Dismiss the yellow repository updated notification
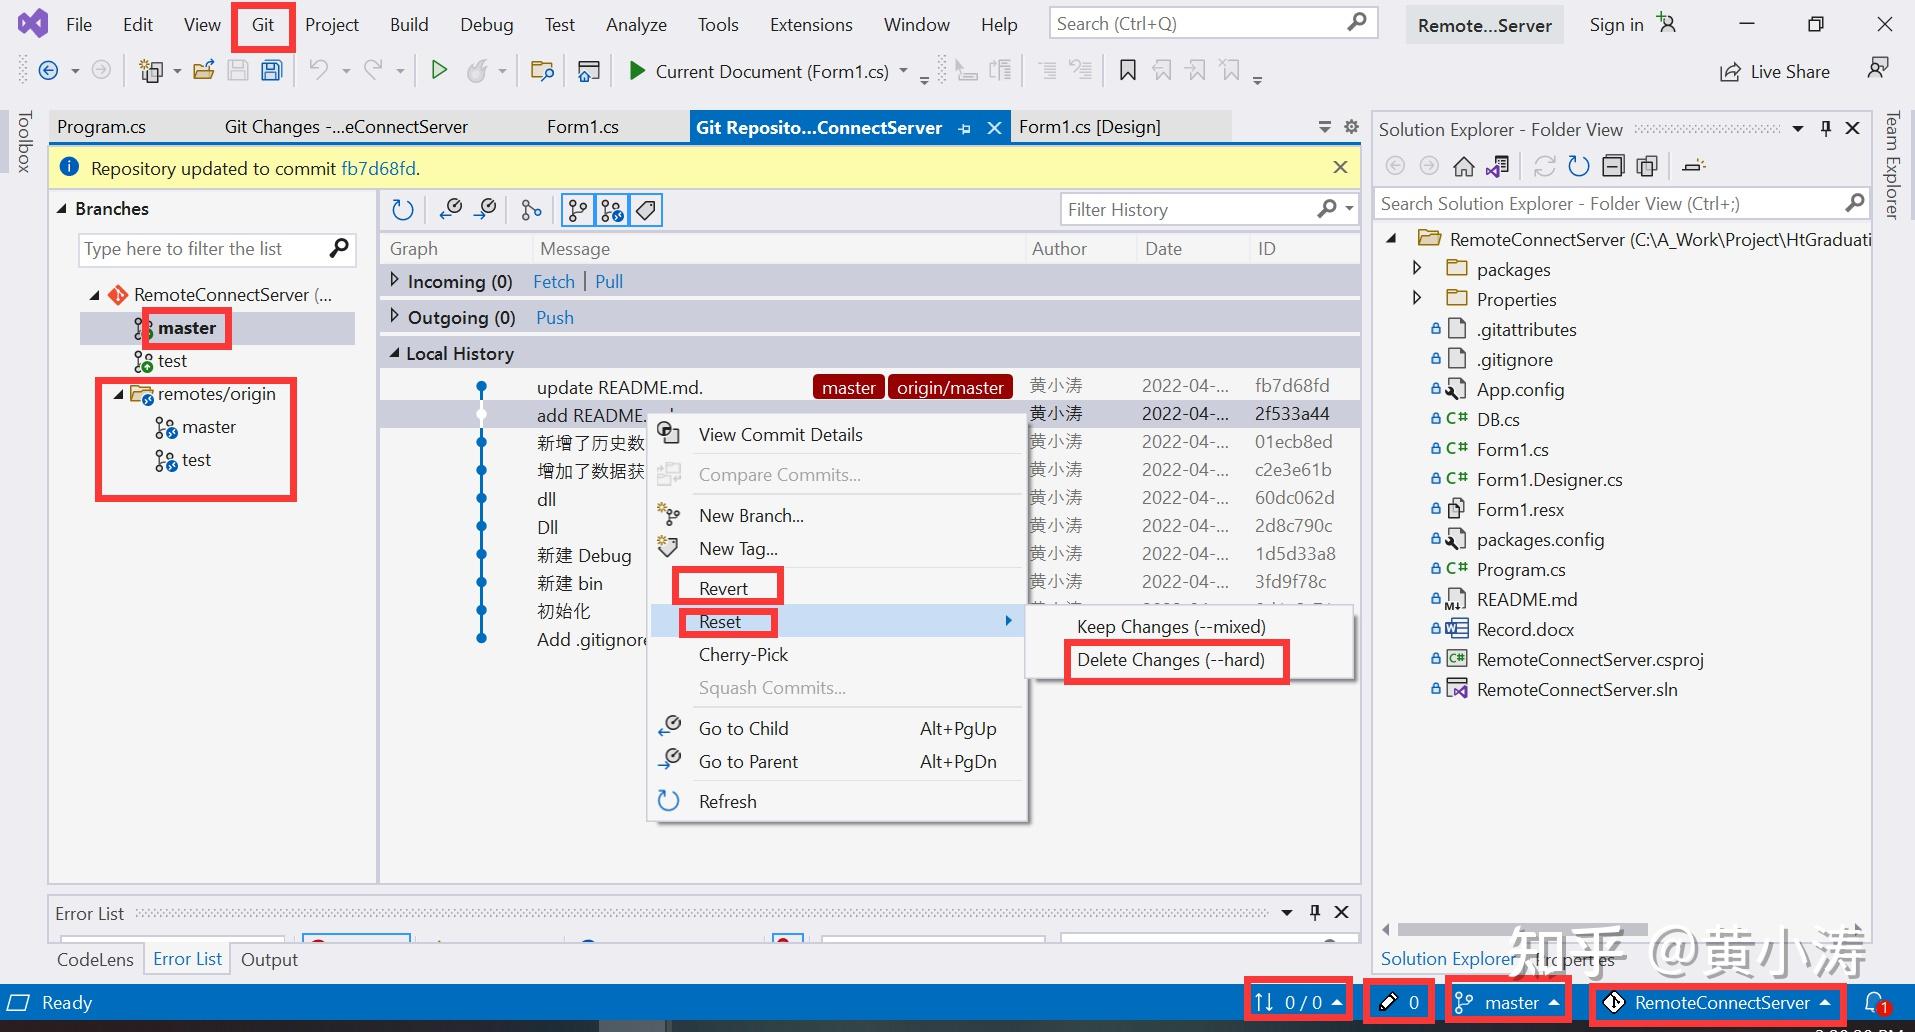 [x=1340, y=167]
